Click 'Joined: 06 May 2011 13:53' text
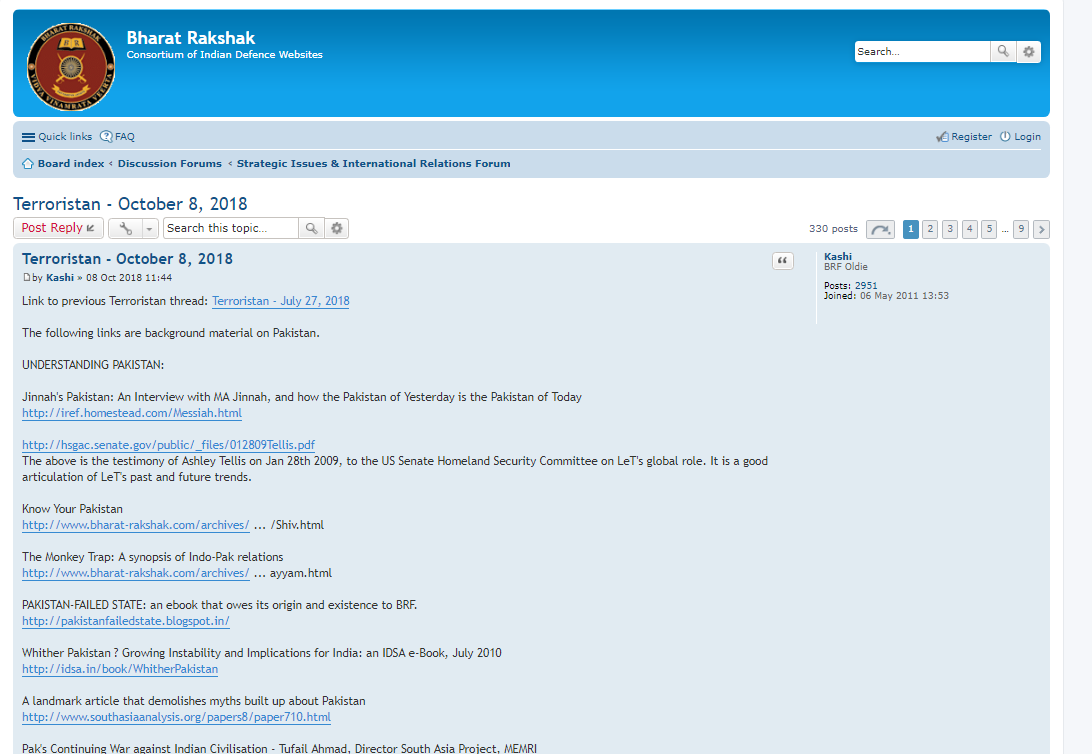1092x754 pixels. [887, 296]
